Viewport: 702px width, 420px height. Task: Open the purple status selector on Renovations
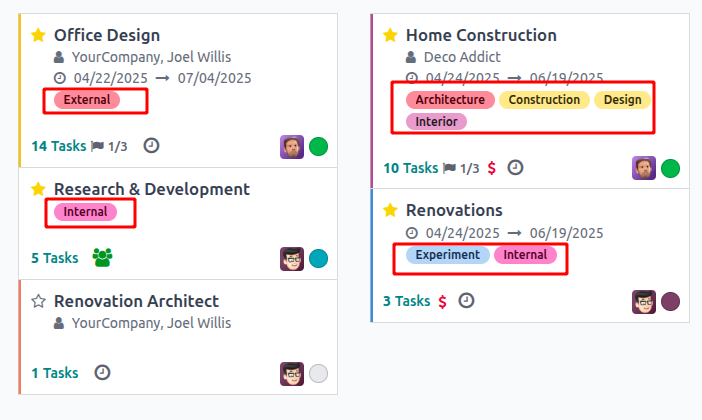(x=670, y=301)
